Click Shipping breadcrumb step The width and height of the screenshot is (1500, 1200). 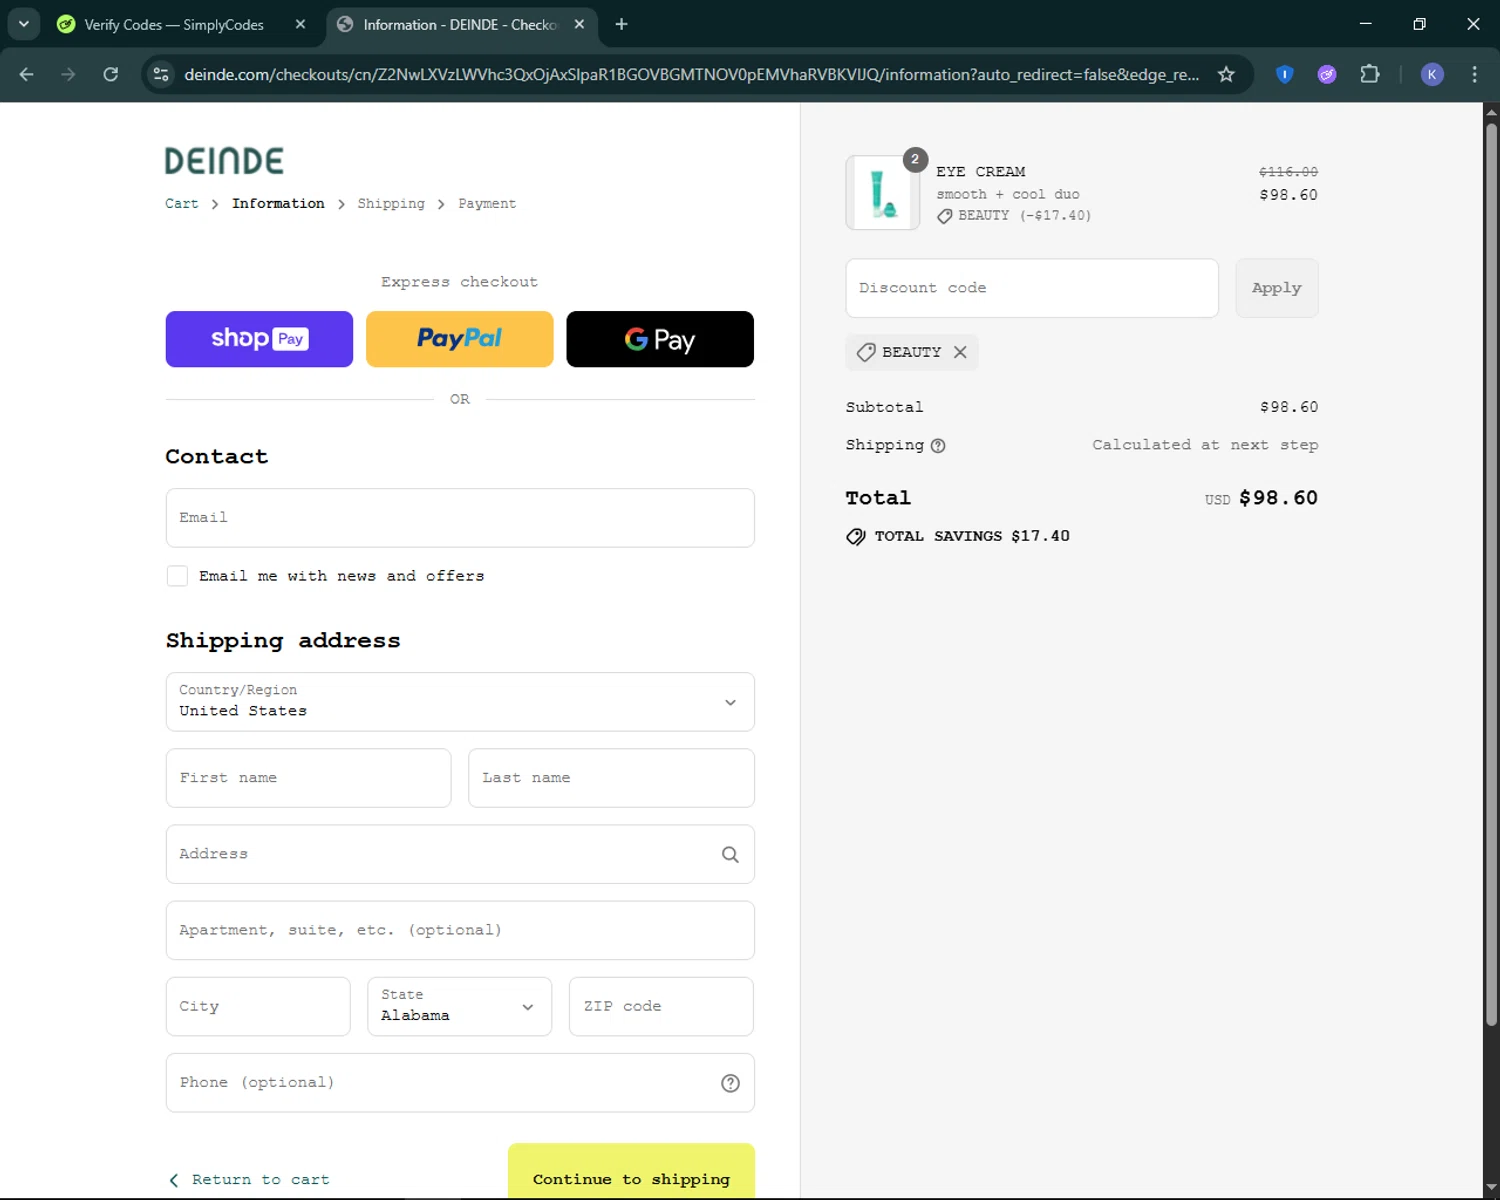click(391, 204)
